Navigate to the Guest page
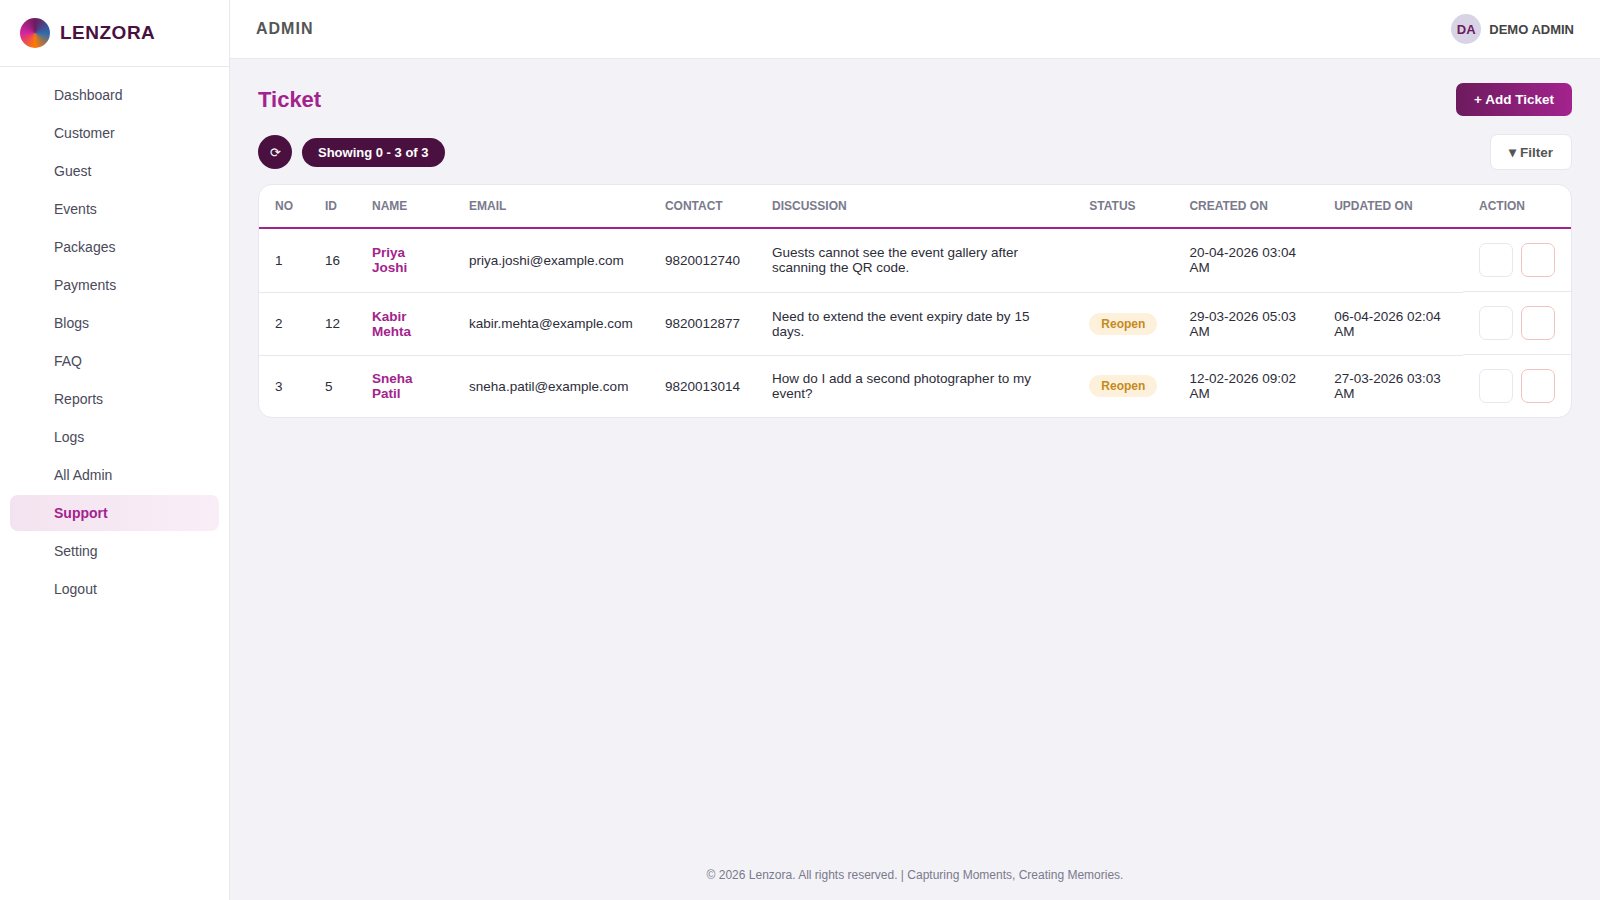Image resolution: width=1600 pixels, height=900 pixels. tap(114, 171)
